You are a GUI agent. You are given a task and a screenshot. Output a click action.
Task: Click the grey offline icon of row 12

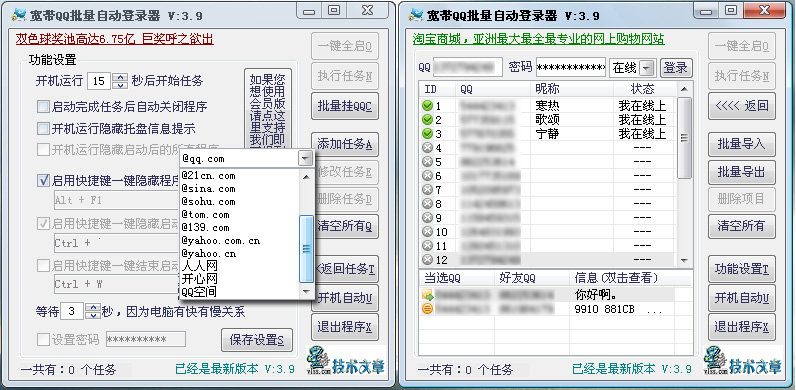coord(427,259)
